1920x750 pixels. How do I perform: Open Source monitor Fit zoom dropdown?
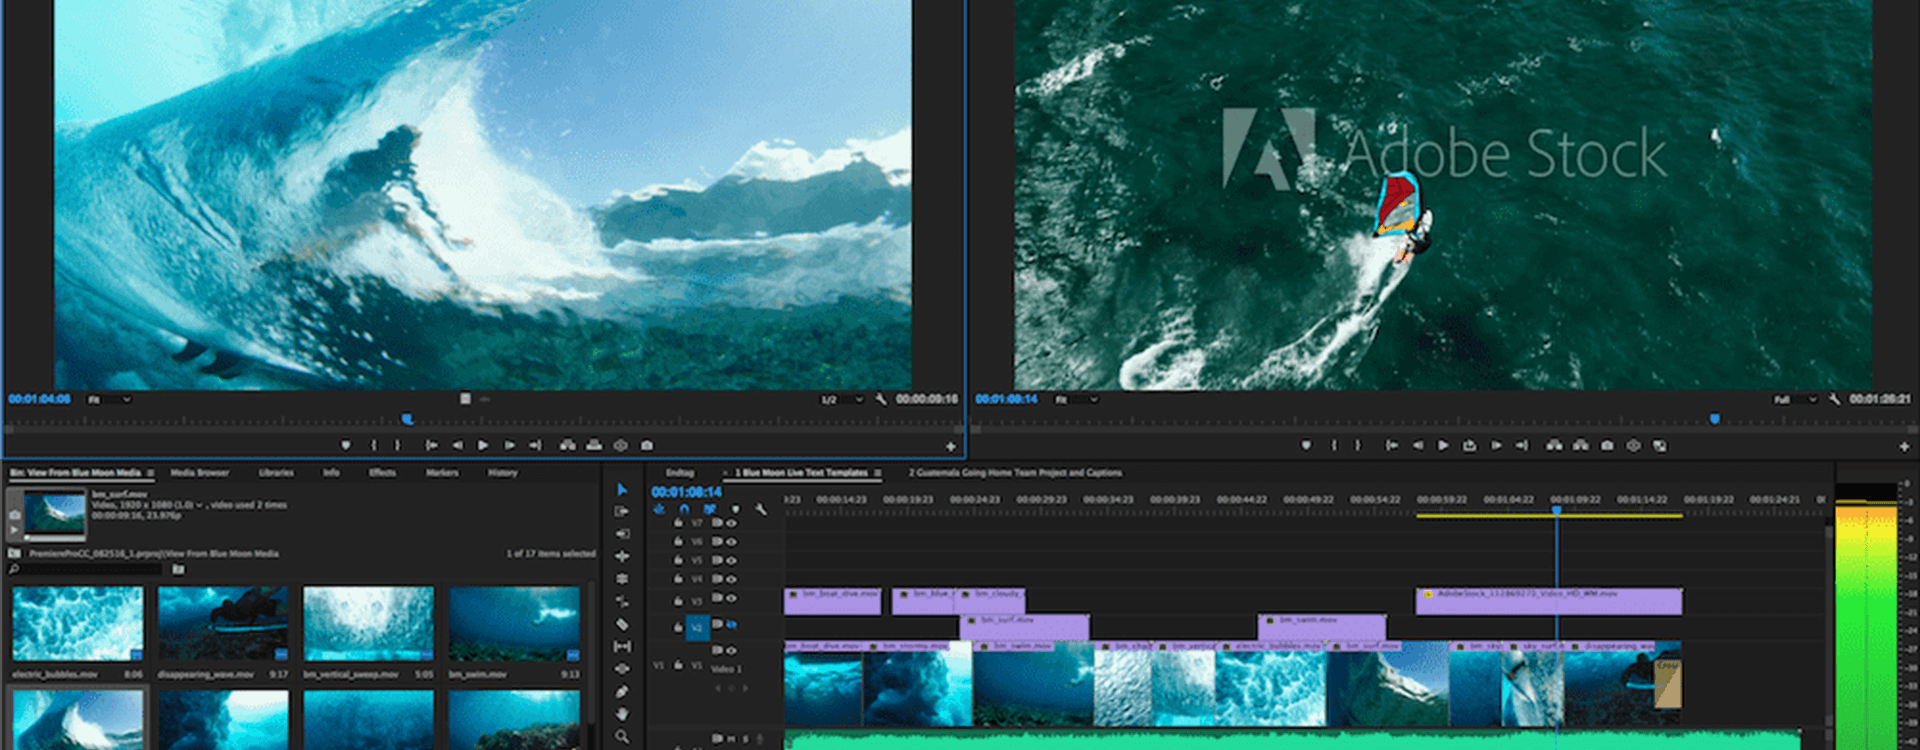pyautogui.click(x=110, y=399)
